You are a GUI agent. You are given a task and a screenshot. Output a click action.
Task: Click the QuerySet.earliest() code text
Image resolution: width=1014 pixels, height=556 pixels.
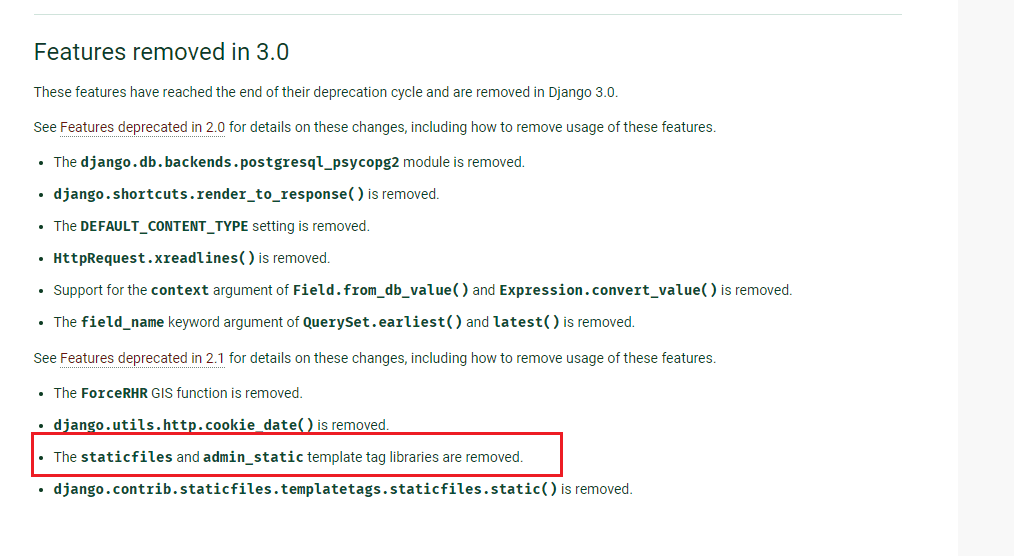point(383,323)
